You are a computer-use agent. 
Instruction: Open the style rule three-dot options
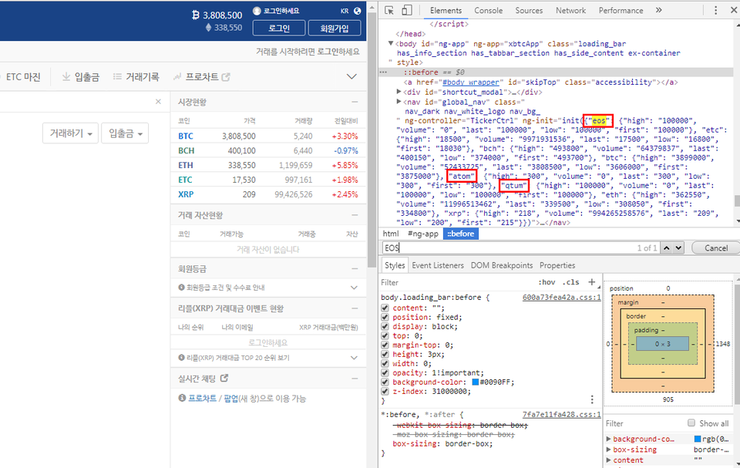592,400
